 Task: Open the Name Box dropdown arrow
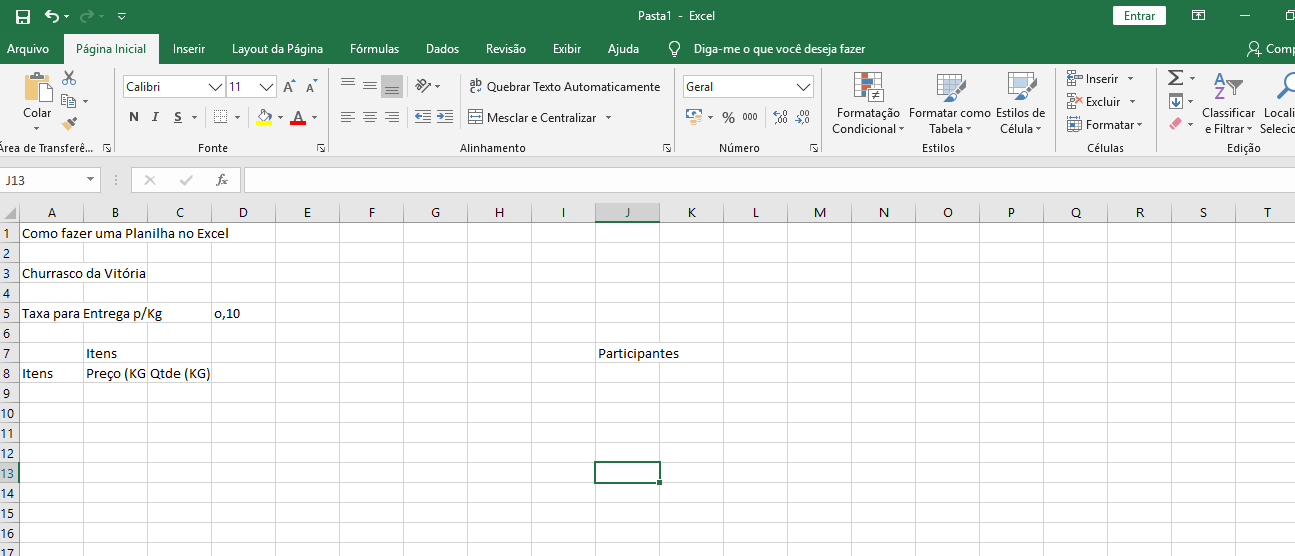[x=91, y=180]
